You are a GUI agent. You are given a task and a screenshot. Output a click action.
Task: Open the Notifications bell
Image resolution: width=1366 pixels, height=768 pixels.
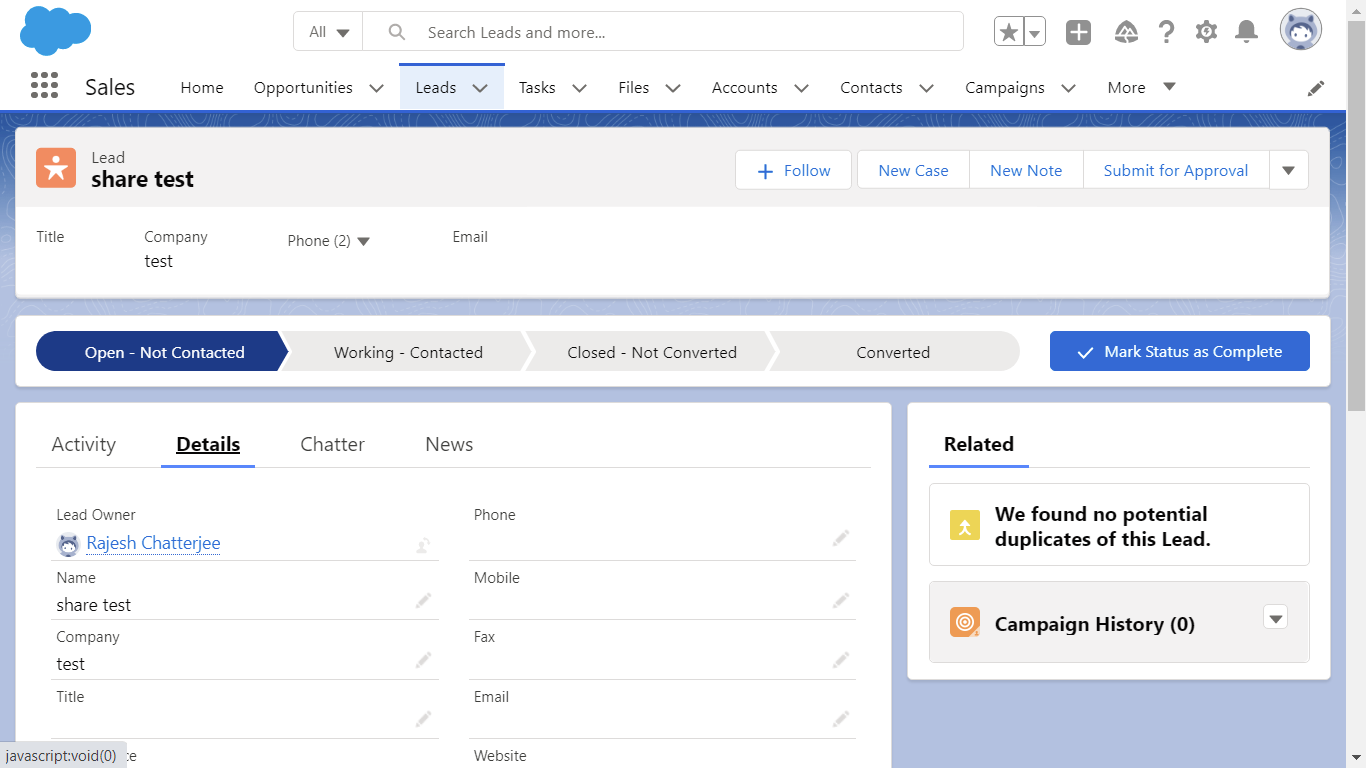[x=1246, y=32]
